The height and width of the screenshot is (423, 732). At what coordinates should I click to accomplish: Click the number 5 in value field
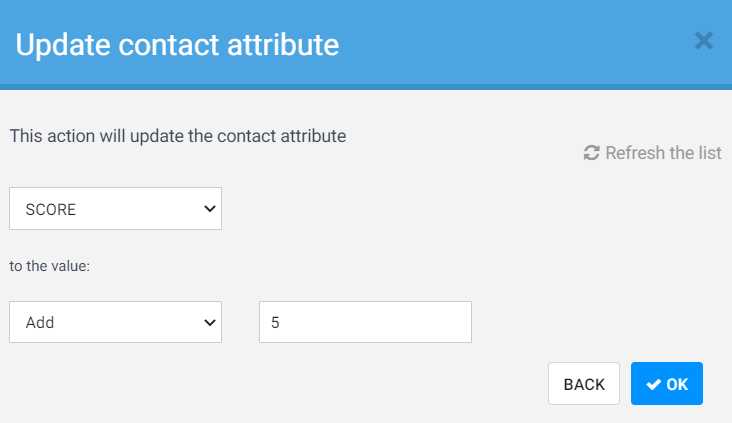pos(275,323)
